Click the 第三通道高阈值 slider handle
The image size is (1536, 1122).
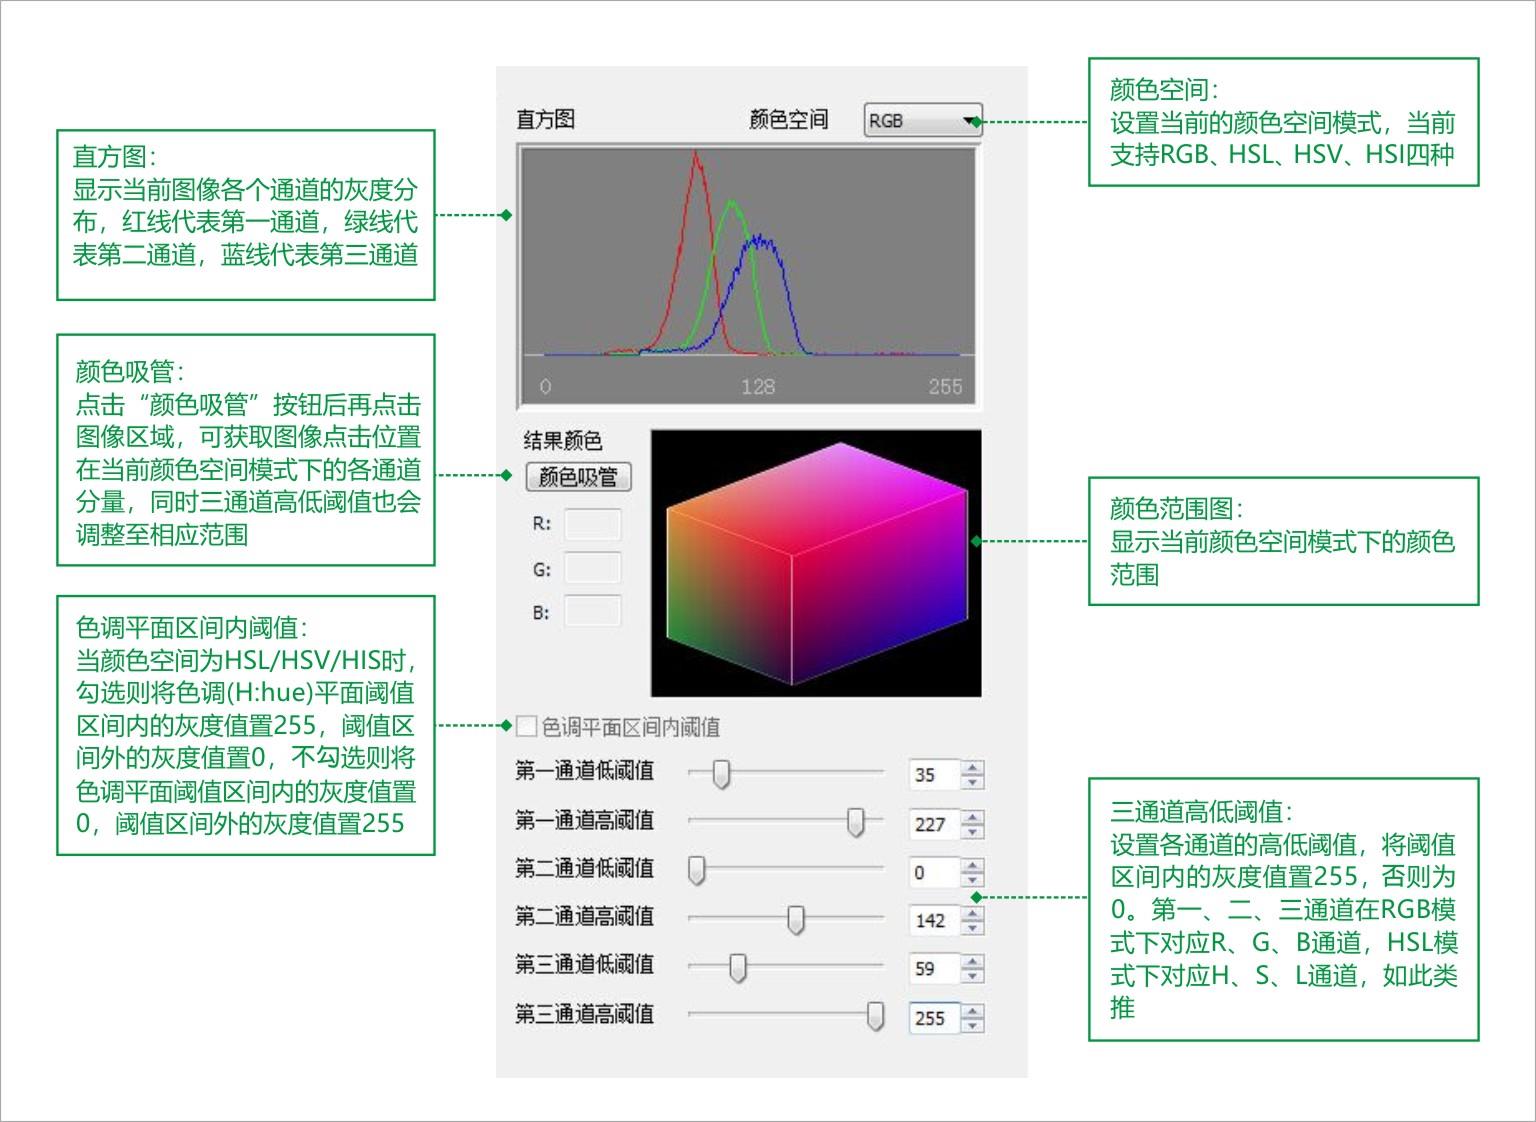875,1016
